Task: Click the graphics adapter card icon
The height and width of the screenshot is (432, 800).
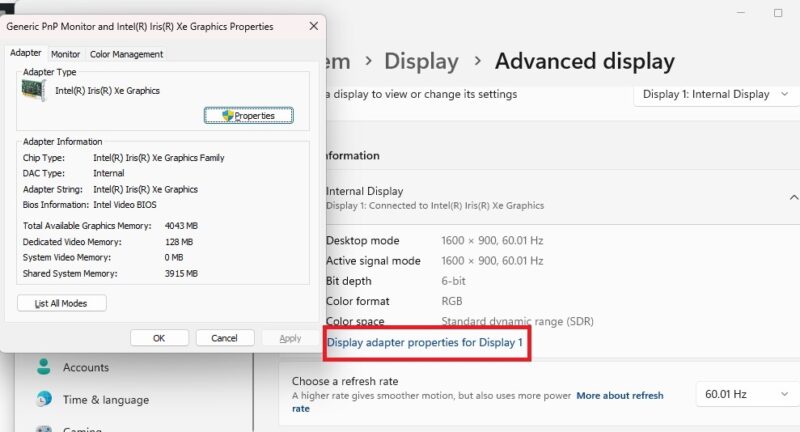Action: click(34, 91)
